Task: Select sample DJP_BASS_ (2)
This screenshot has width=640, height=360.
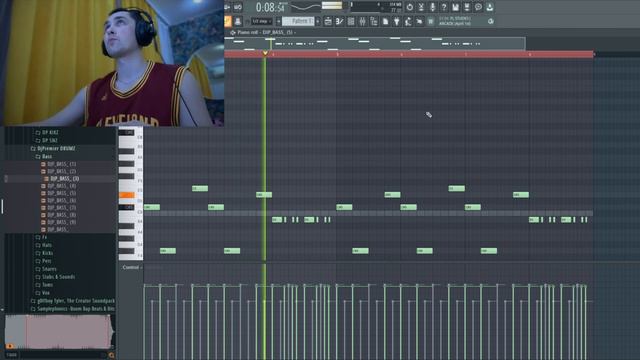Action: click(x=58, y=171)
